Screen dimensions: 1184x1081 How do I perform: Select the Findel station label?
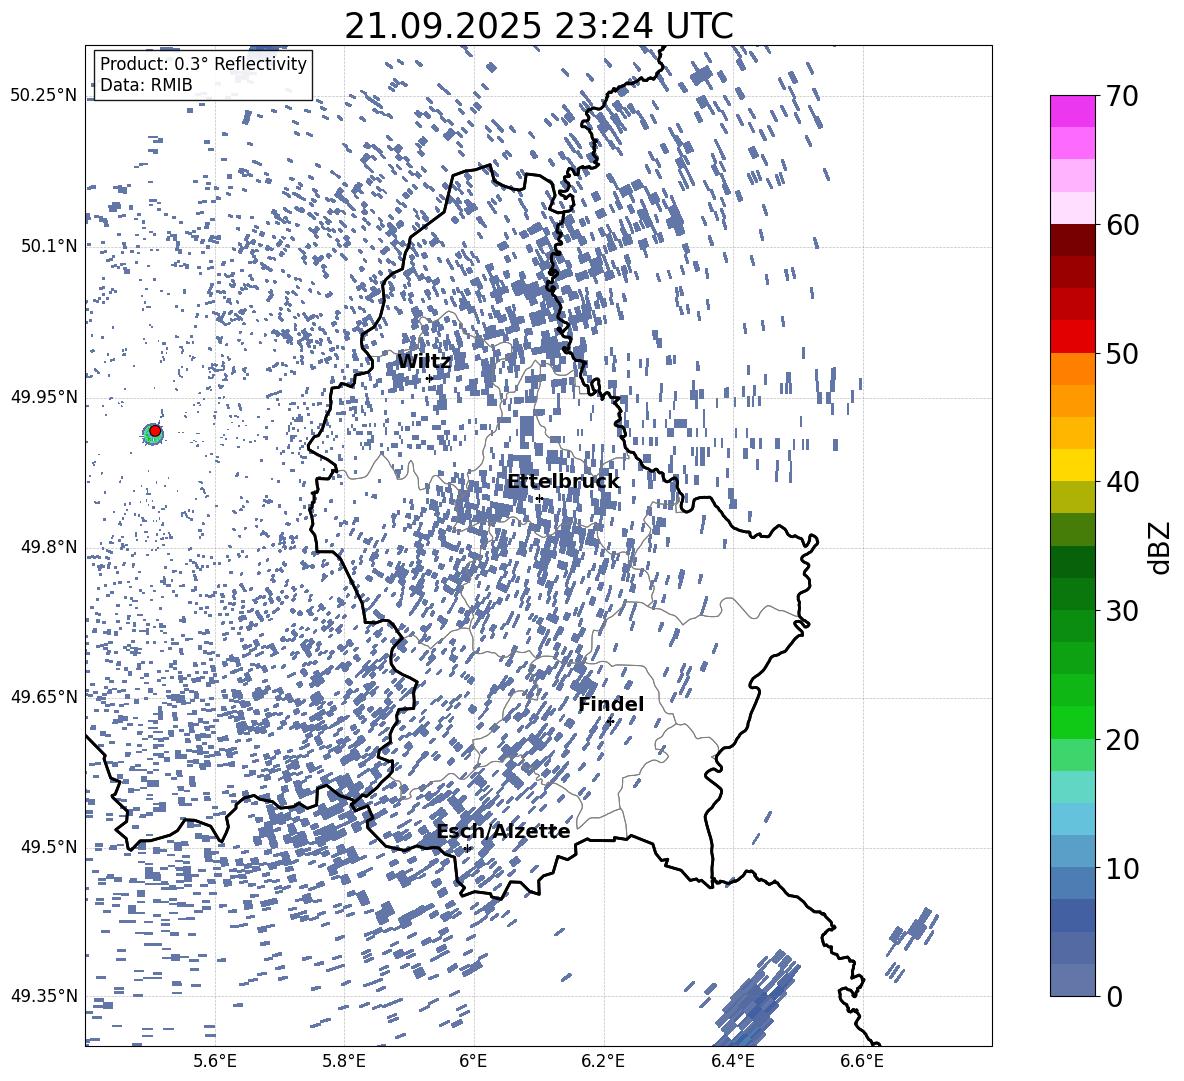point(611,704)
